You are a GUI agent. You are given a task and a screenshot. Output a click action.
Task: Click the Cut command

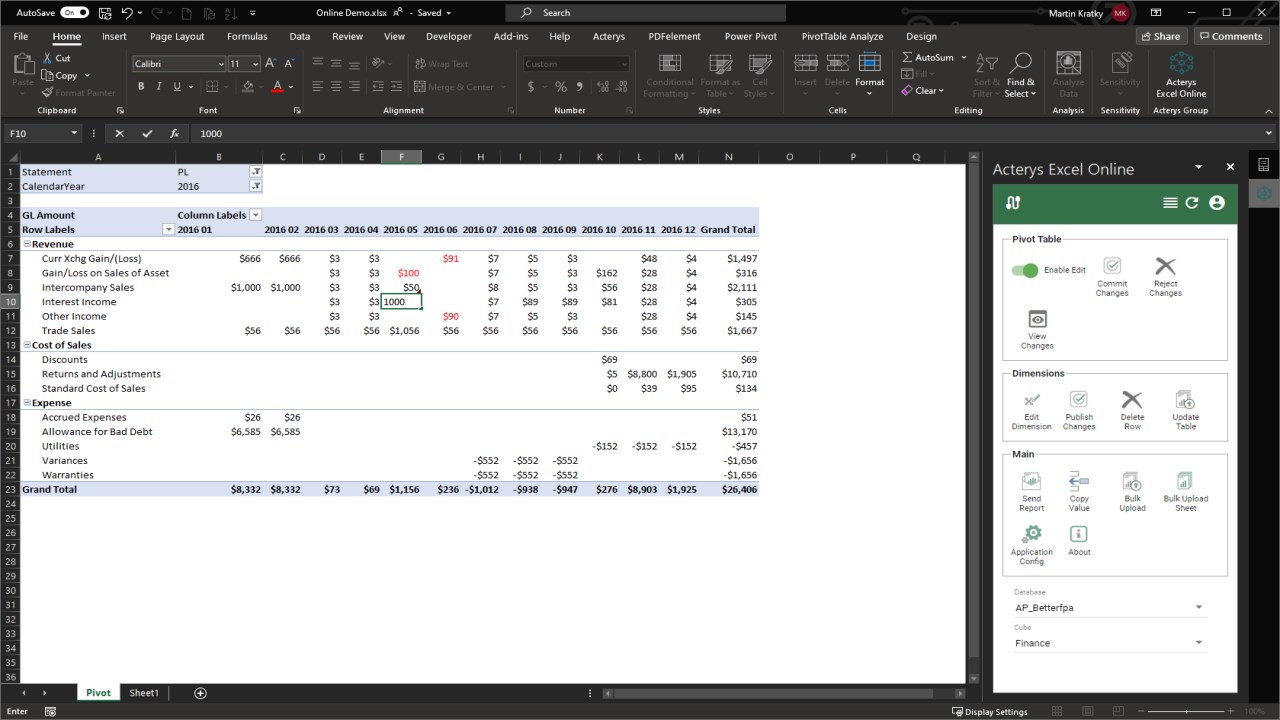click(56, 58)
